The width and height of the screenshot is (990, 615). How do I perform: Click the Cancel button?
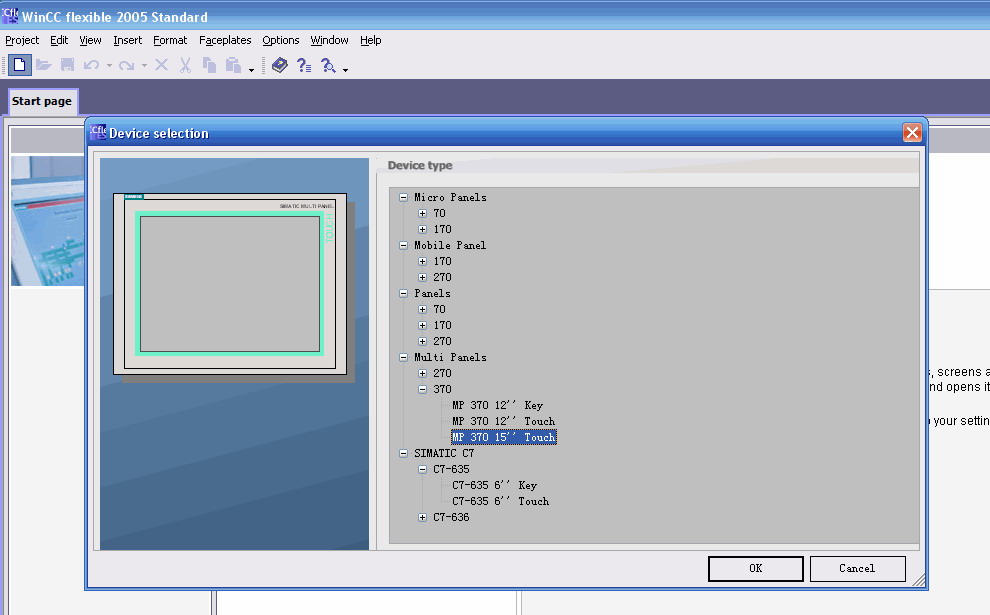[x=857, y=568]
